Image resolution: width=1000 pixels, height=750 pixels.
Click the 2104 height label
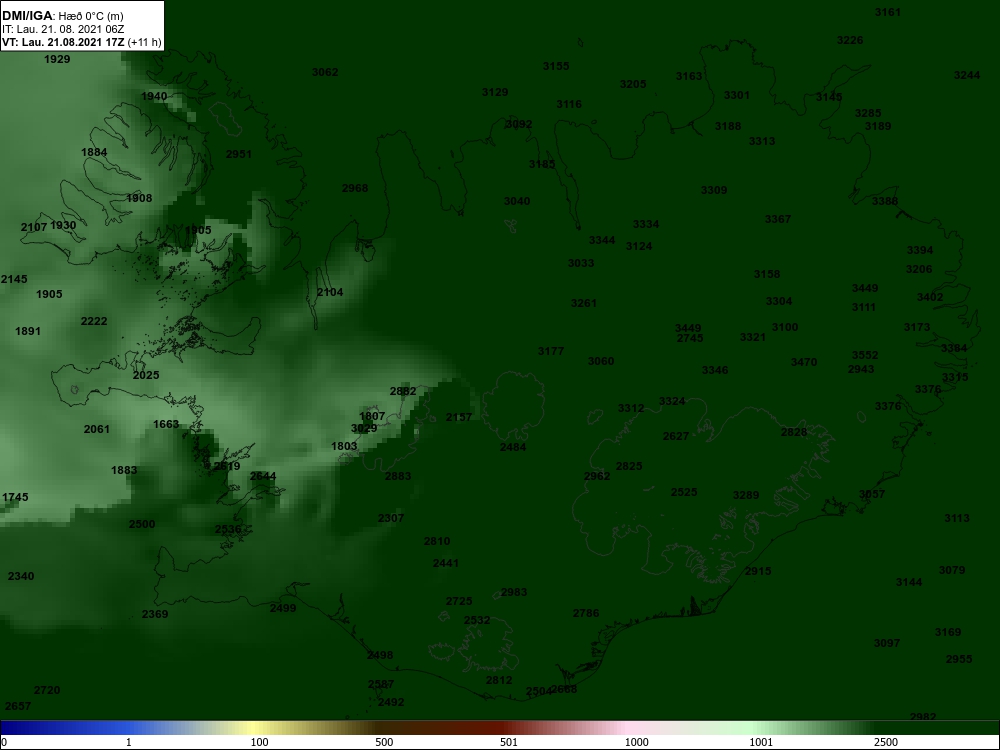pyautogui.click(x=330, y=293)
